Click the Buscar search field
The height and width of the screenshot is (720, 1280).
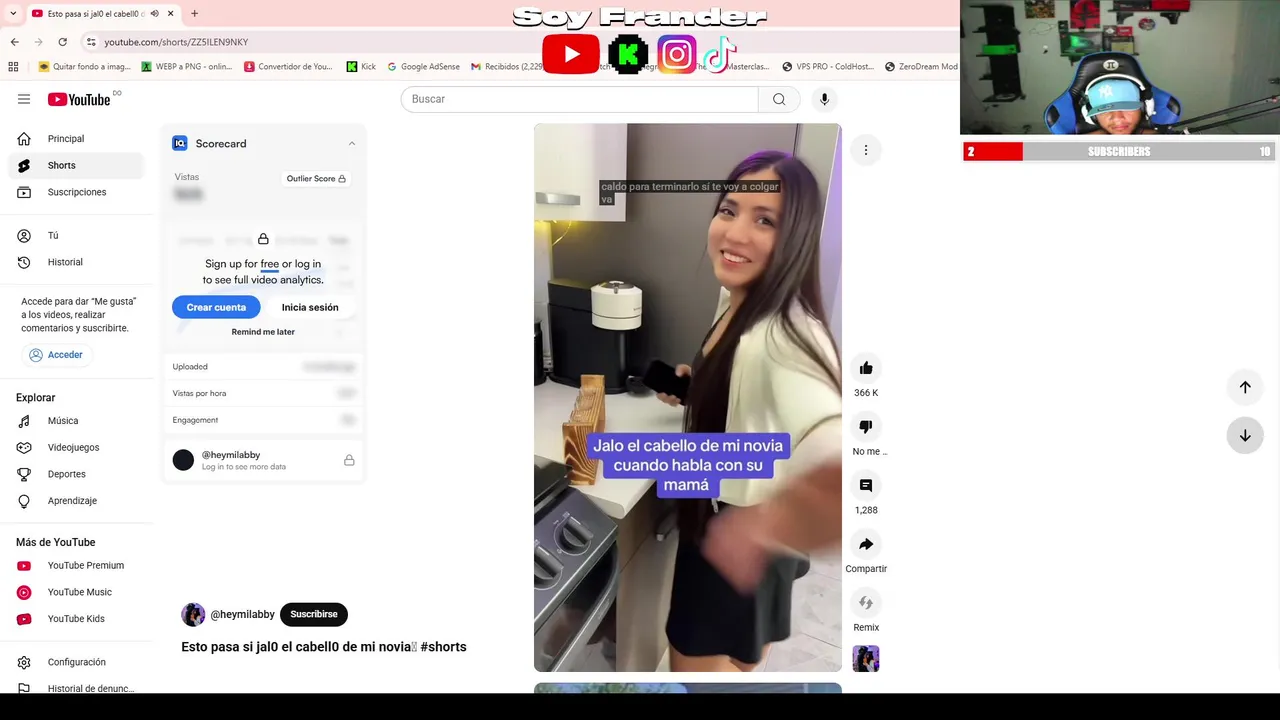click(x=580, y=99)
